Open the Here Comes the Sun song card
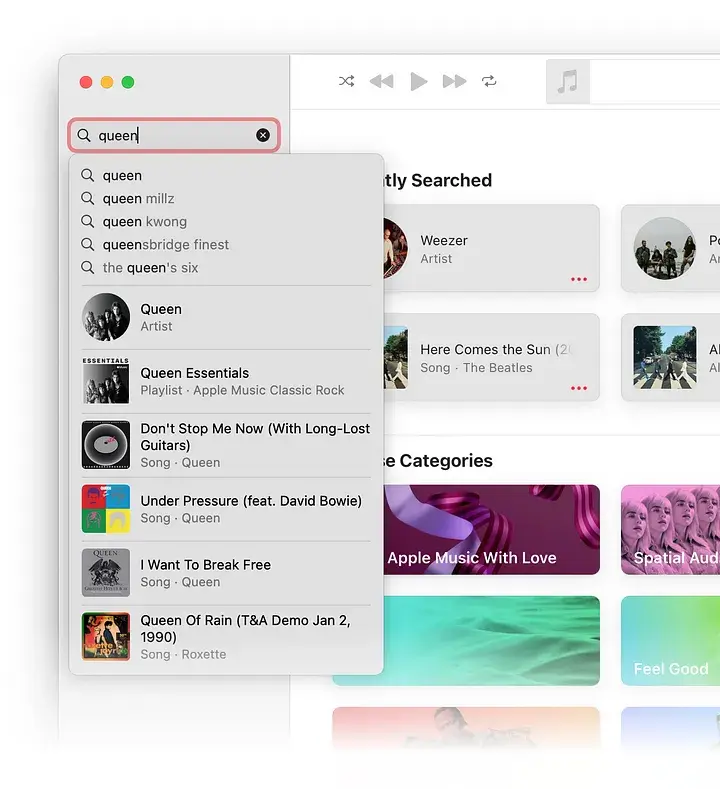The image size is (720, 789). coord(491,357)
